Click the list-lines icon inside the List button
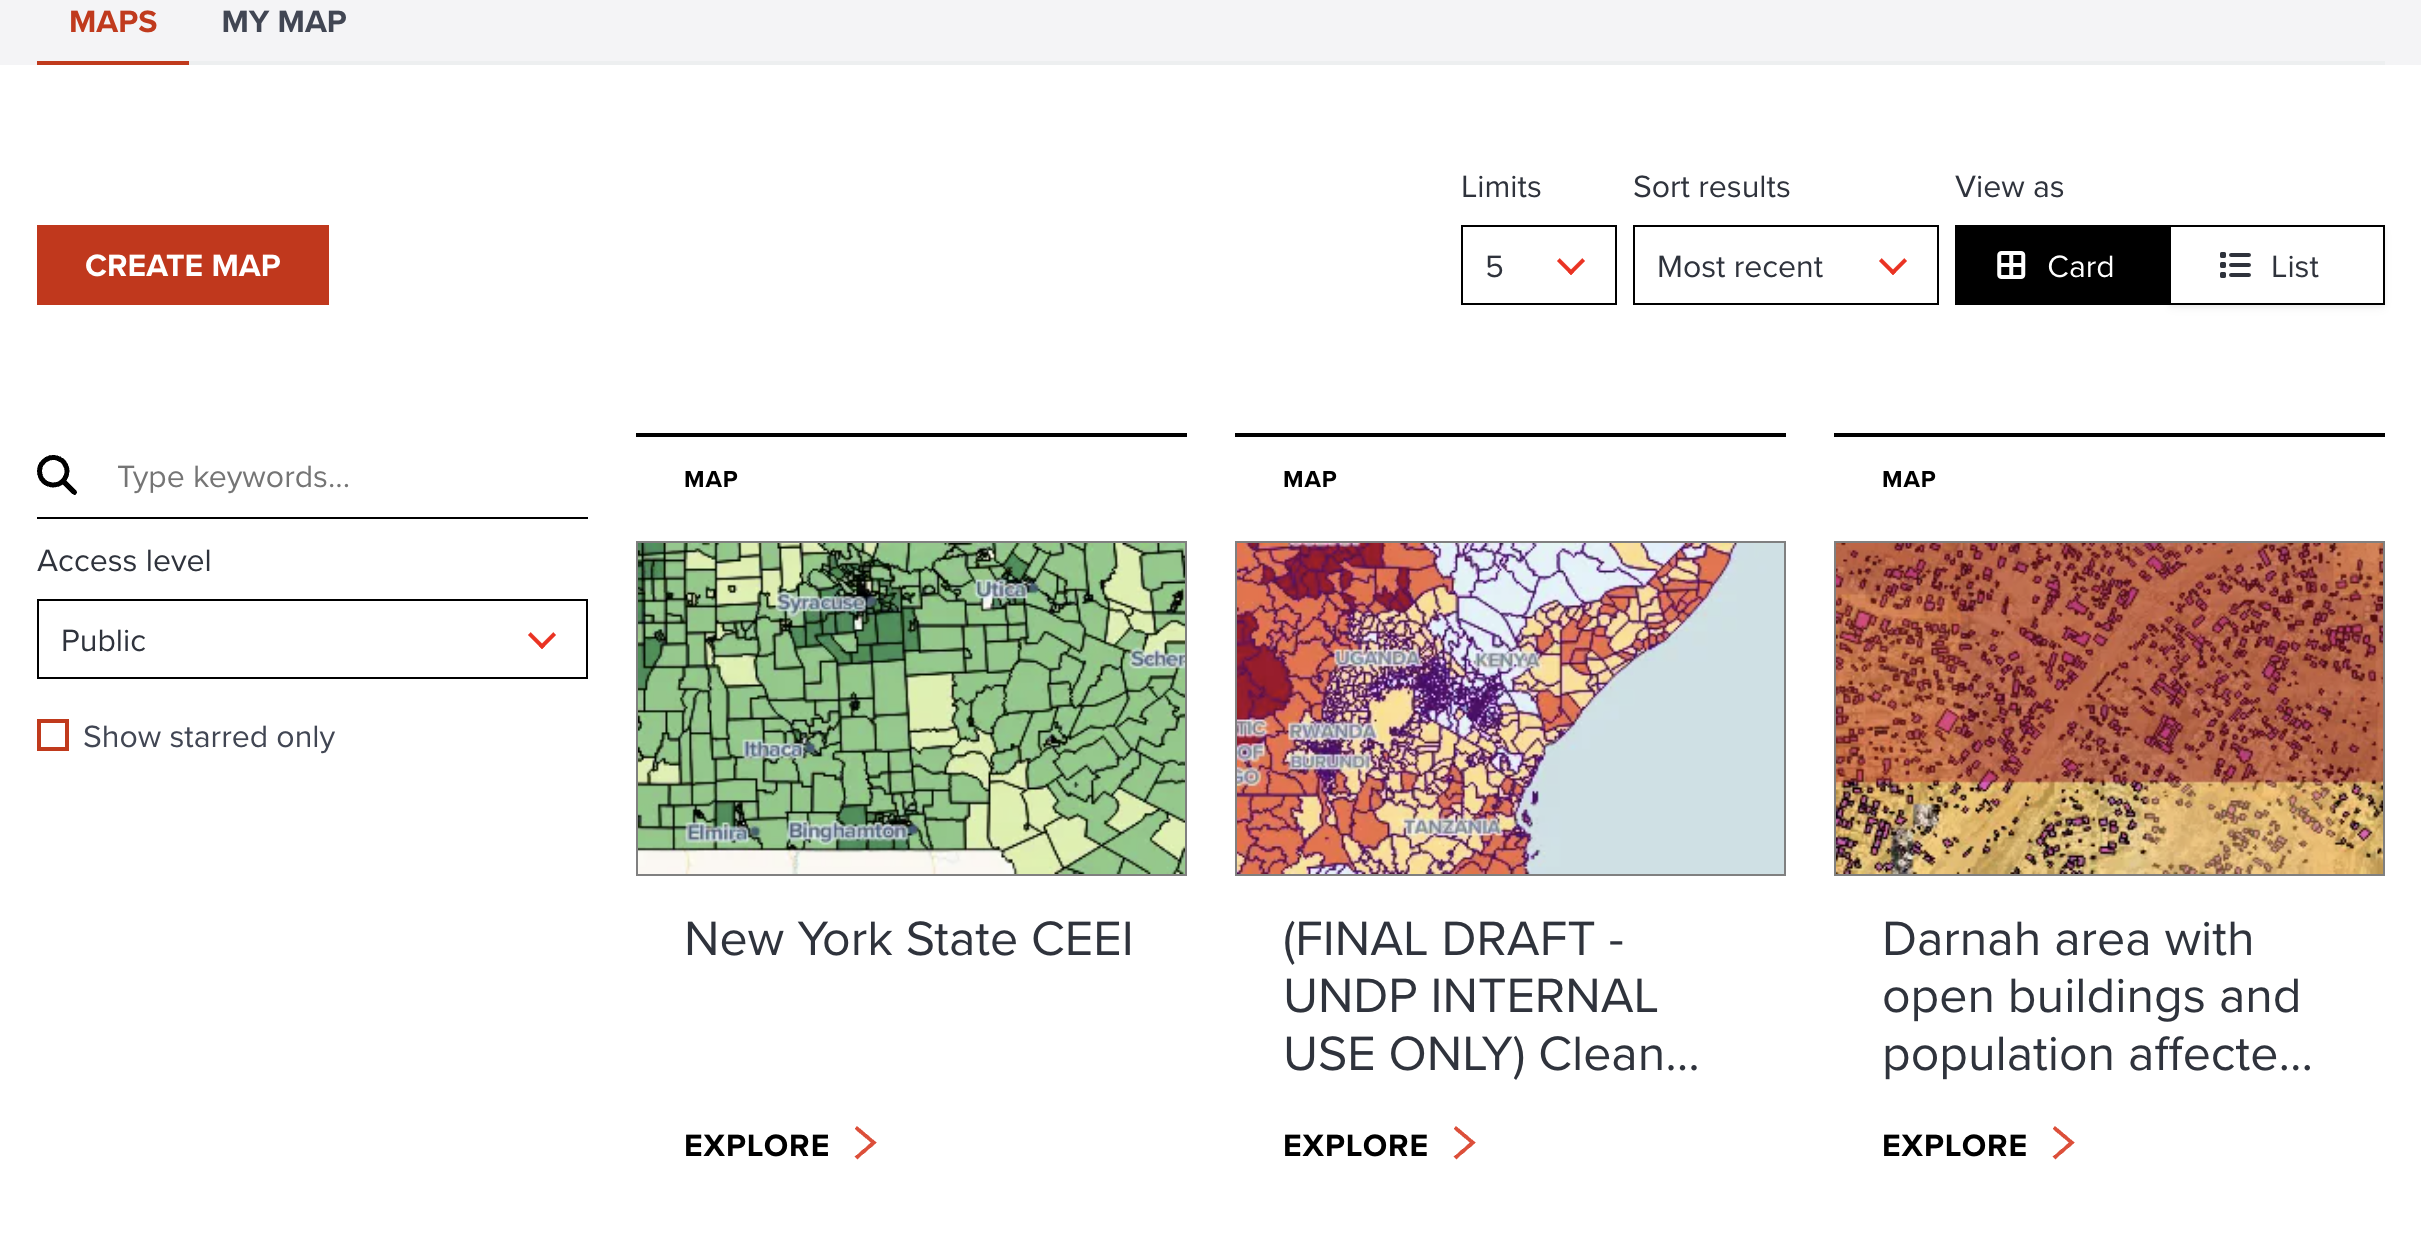The height and width of the screenshot is (1236, 2421). tap(2234, 265)
